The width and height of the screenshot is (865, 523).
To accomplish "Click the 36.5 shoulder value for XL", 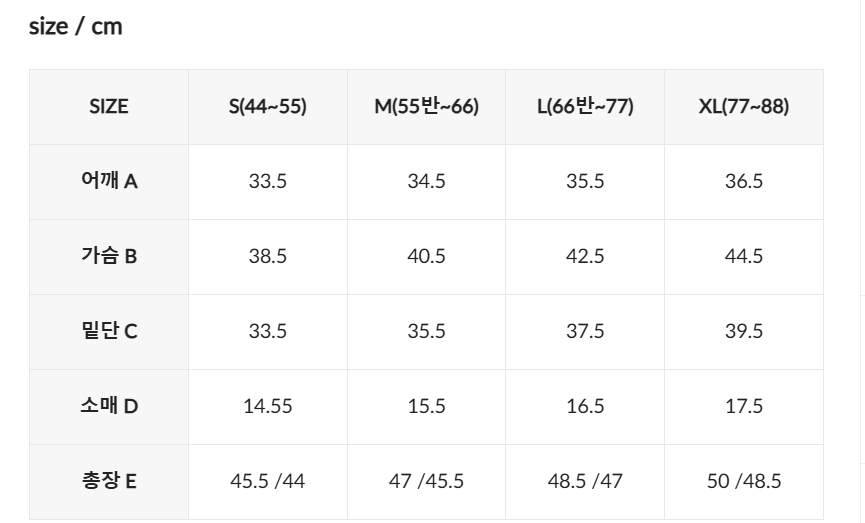I will pos(743,181).
